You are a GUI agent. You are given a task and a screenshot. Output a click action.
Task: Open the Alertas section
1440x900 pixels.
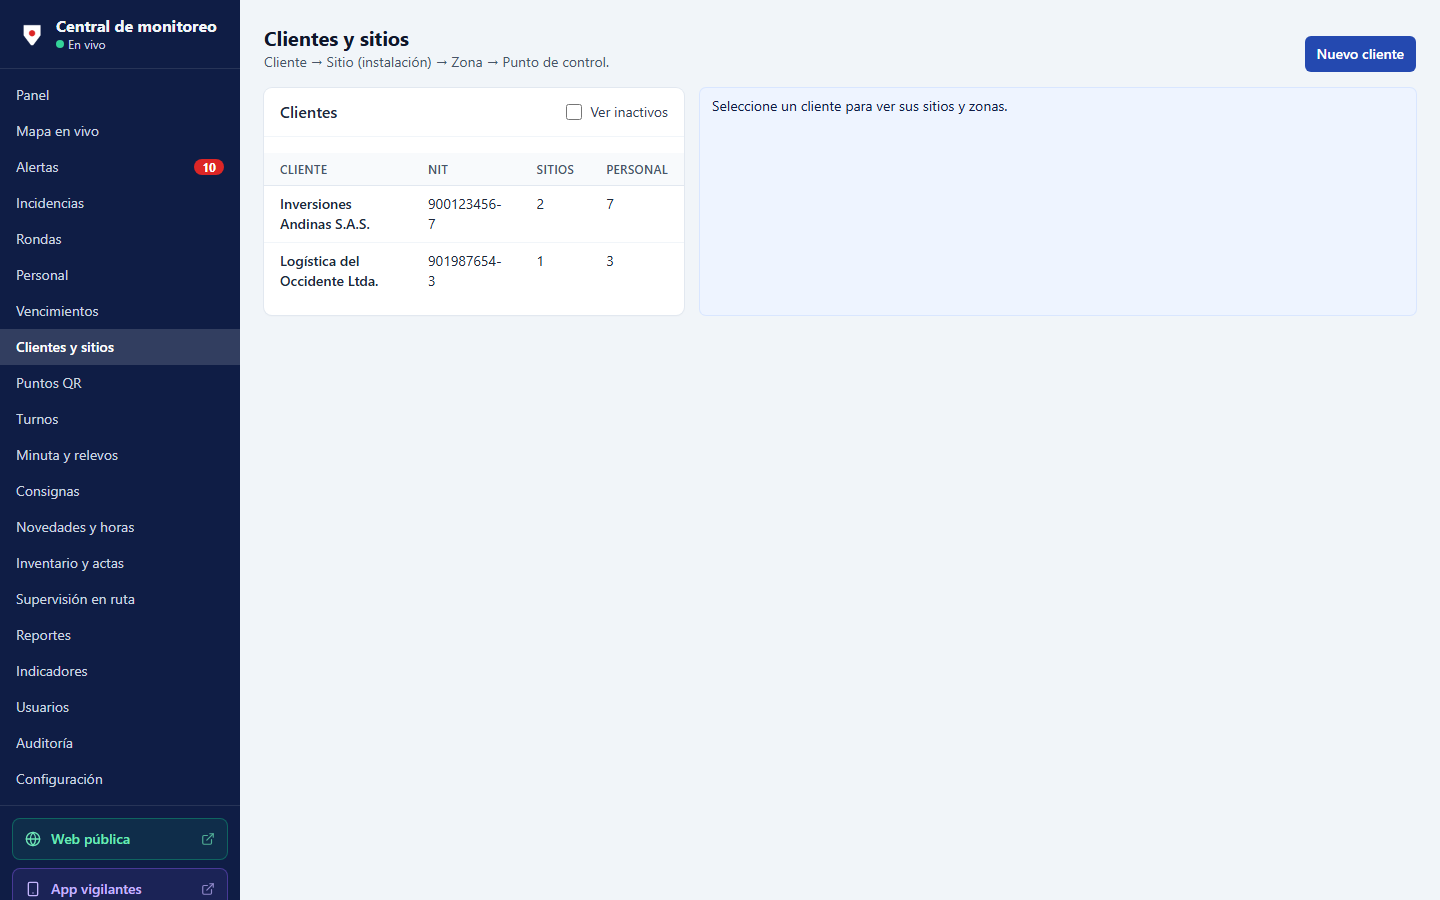(x=120, y=167)
